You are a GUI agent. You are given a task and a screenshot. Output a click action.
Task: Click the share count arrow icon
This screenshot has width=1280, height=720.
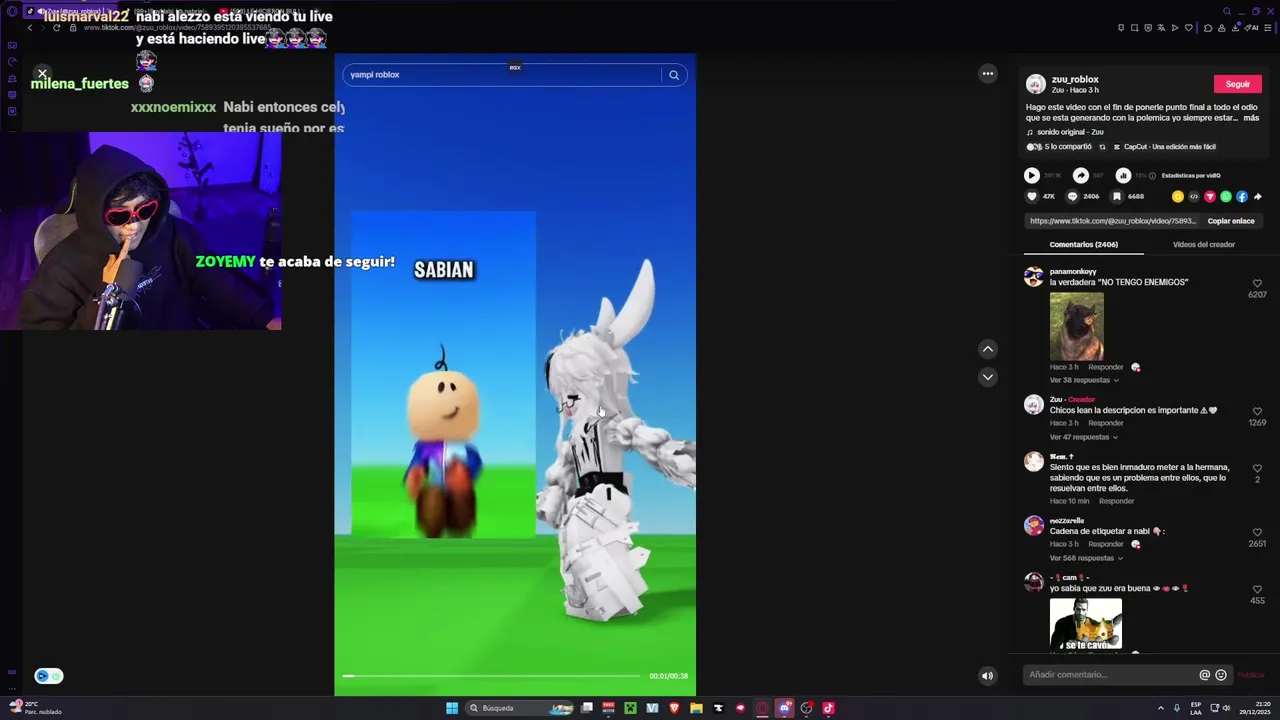(1081, 176)
